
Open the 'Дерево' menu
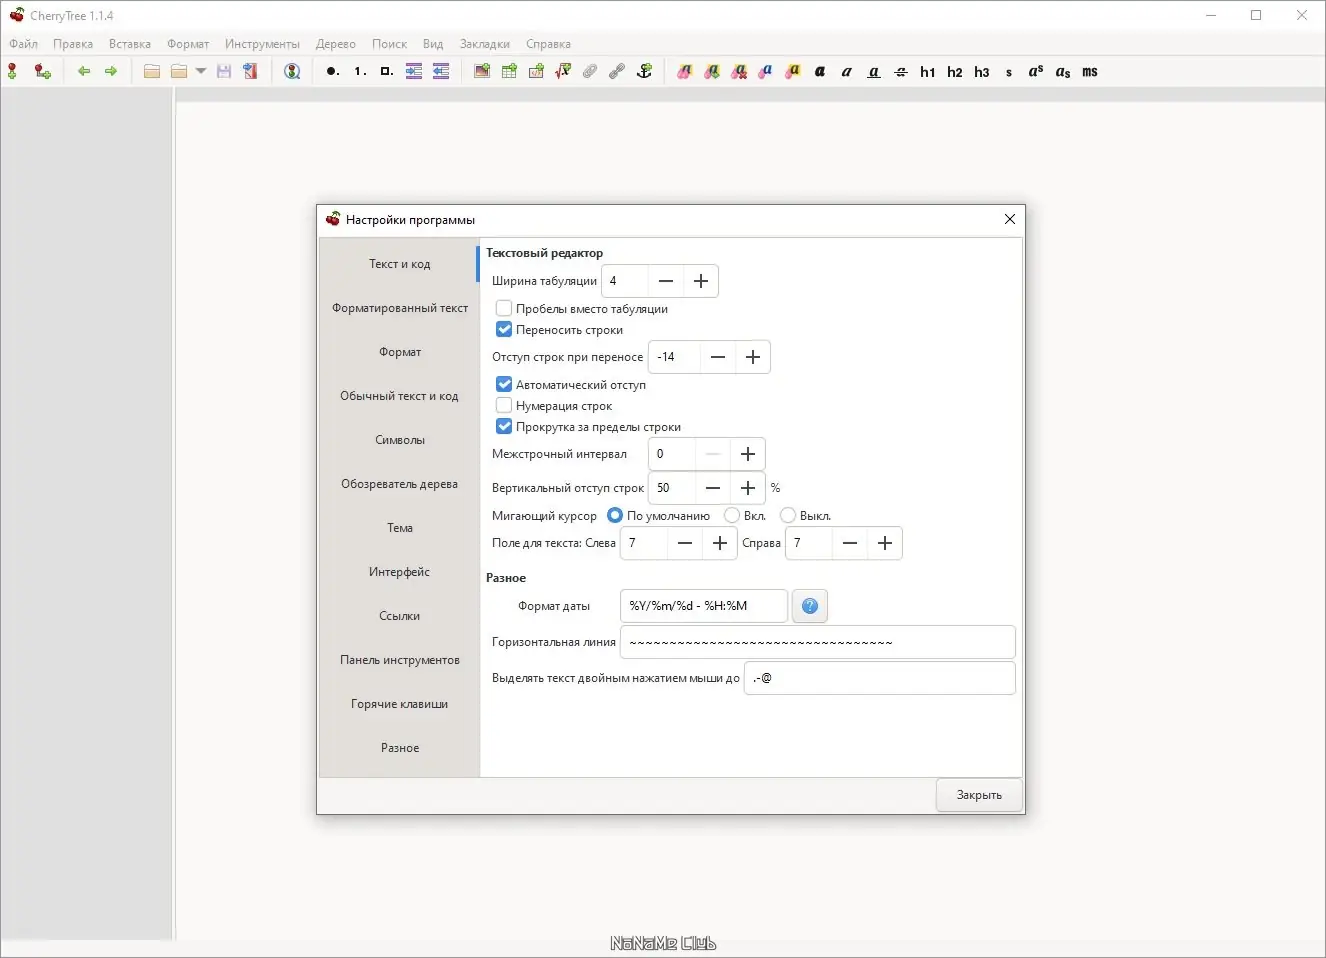[336, 44]
